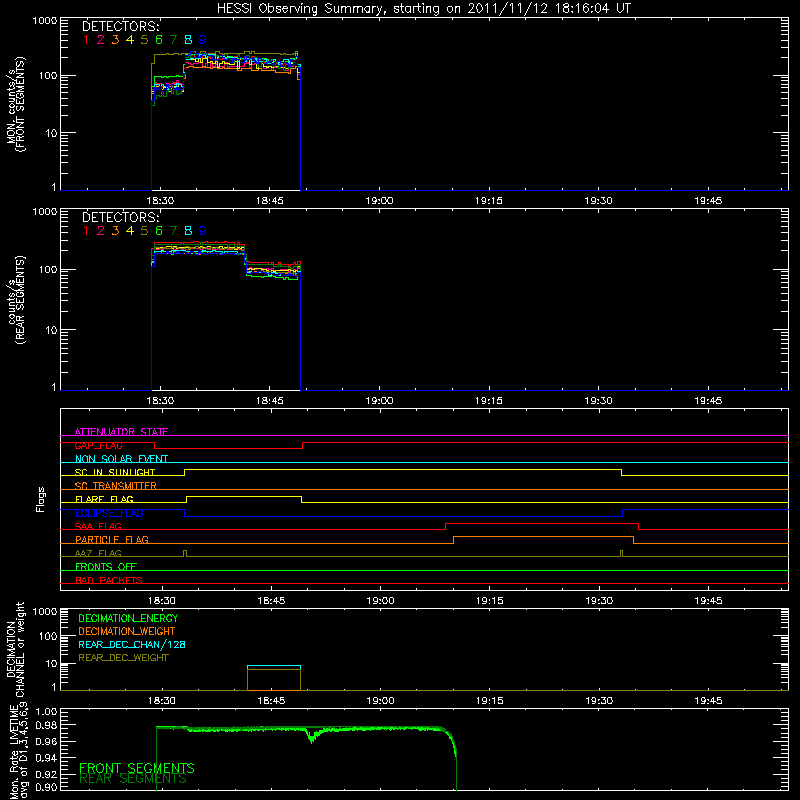
Task: Select detector number 3 in front segments legend
Action: [115, 40]
